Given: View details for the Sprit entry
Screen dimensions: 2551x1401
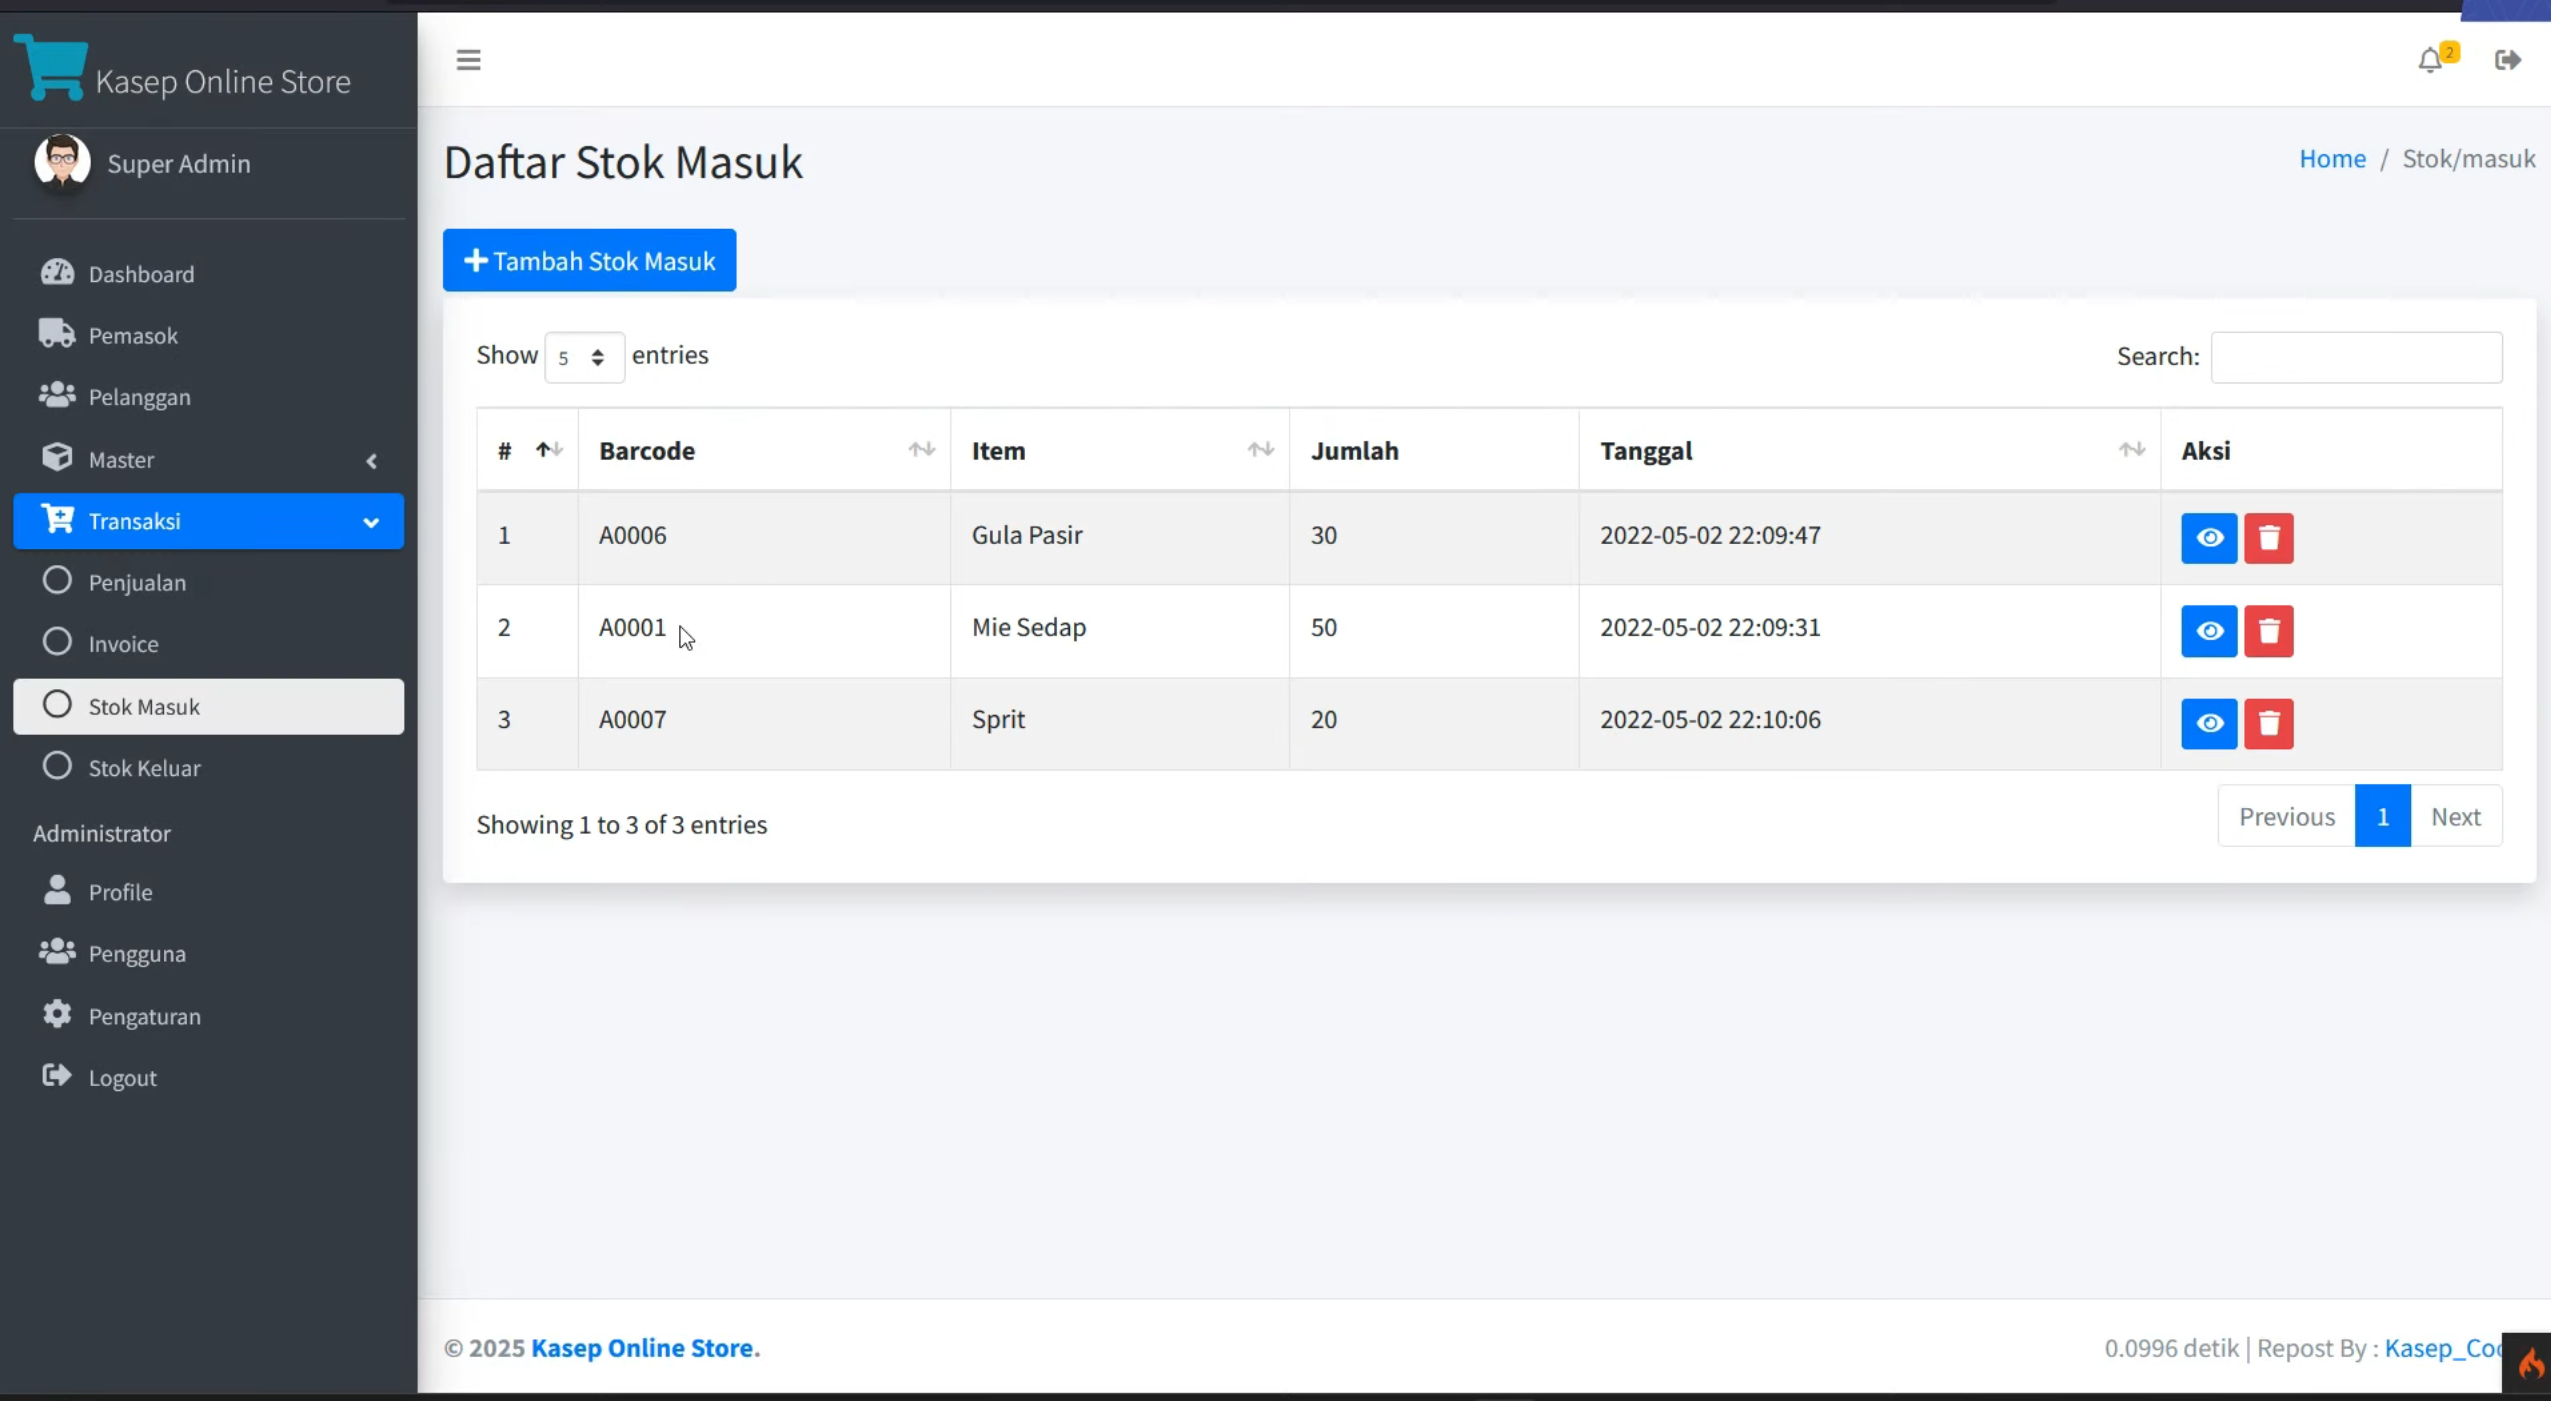Looking at the screenshot, I should (2209, 723).
